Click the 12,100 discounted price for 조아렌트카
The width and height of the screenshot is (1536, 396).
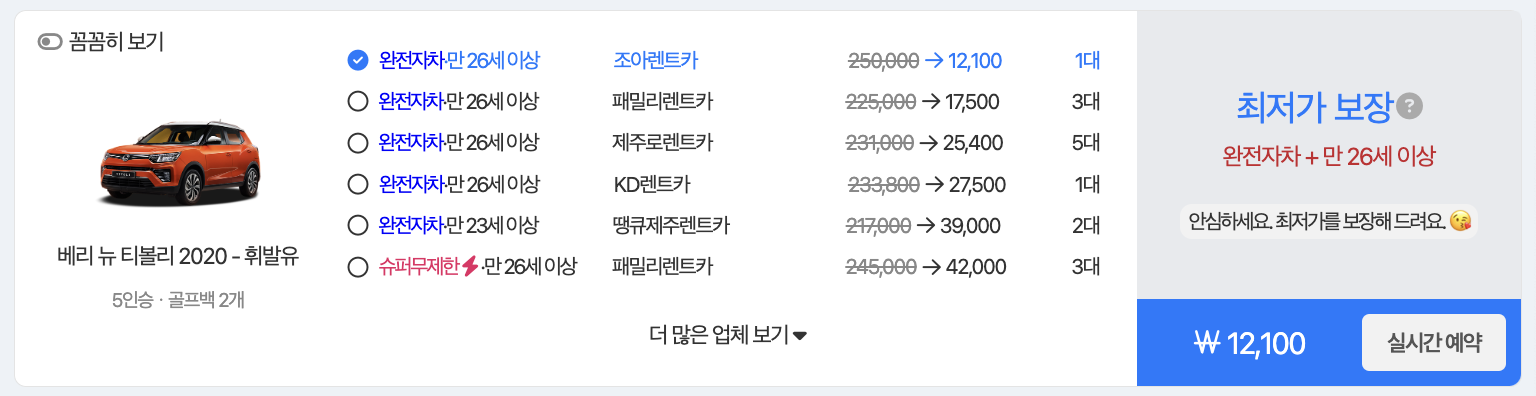pyautogui.click(x=975, y=61)
